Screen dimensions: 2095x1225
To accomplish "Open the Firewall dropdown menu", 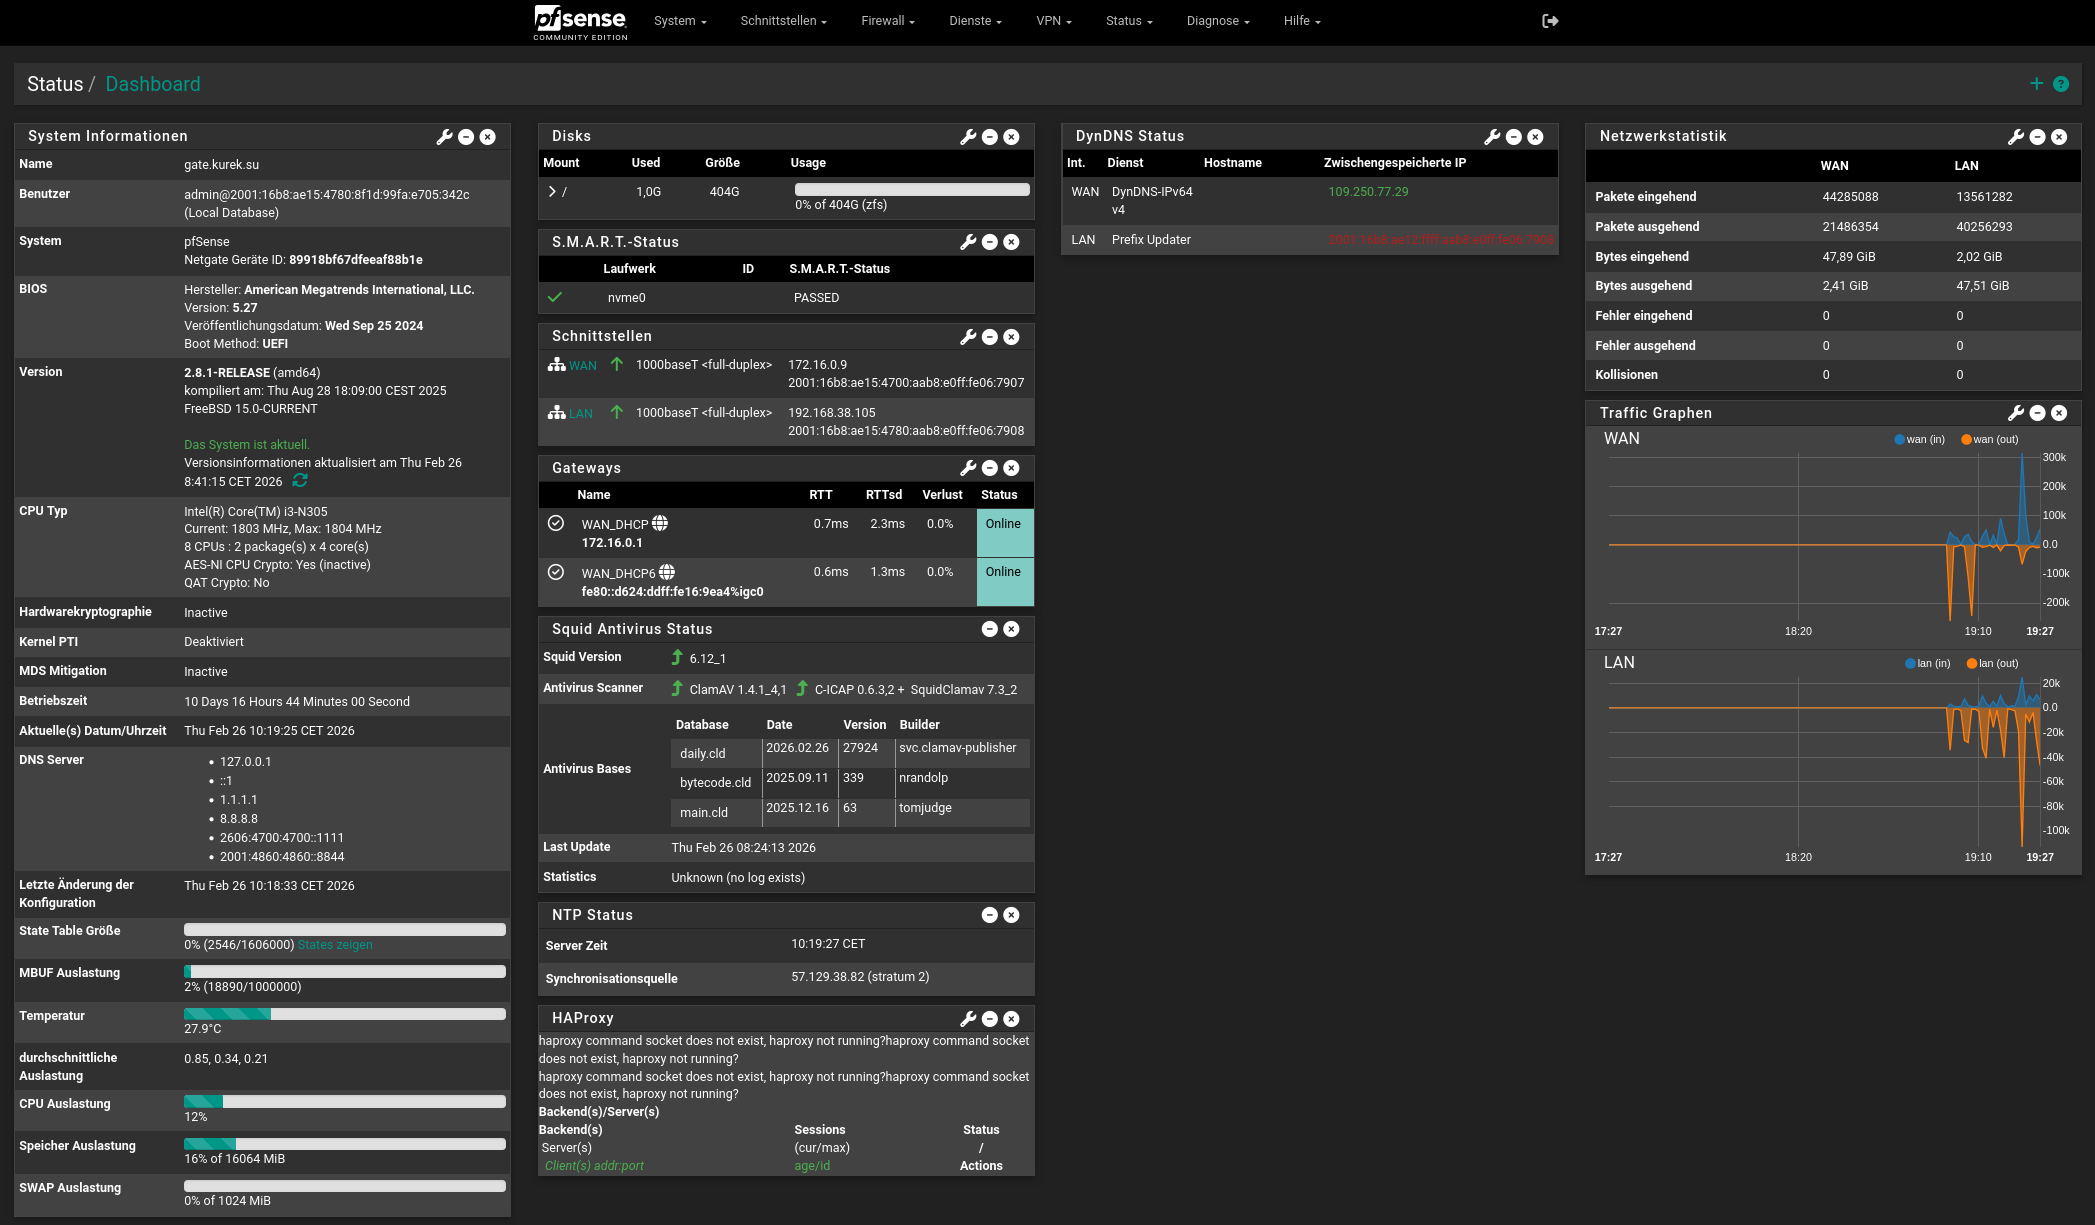I will [887, 21].
